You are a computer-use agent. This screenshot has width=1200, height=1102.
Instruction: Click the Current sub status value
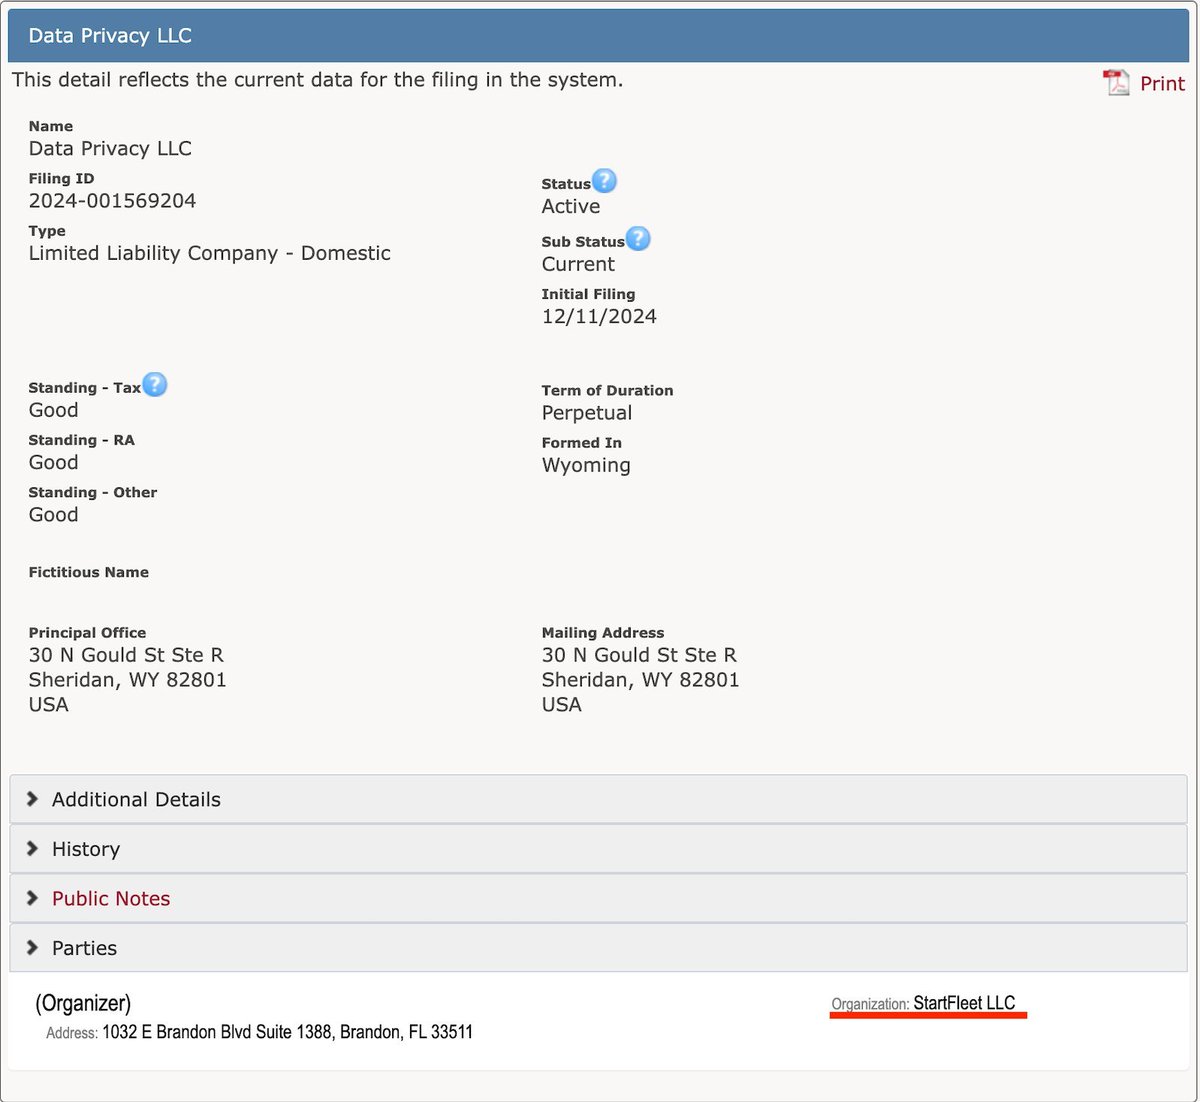[x=578, y=265]
